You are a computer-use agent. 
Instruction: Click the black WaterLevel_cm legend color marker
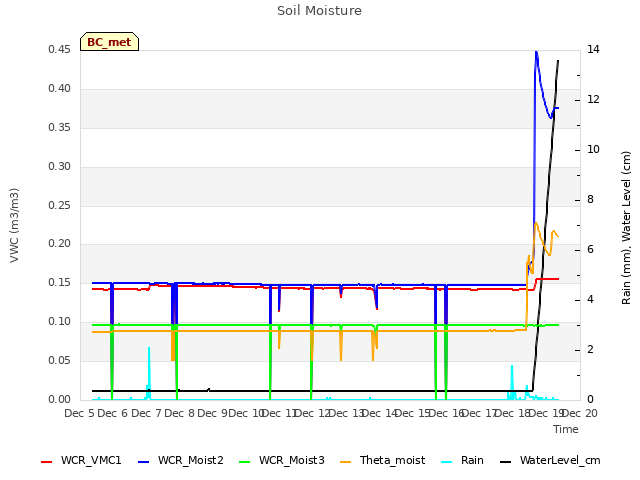pyautogui.click(x=506, y=462)
